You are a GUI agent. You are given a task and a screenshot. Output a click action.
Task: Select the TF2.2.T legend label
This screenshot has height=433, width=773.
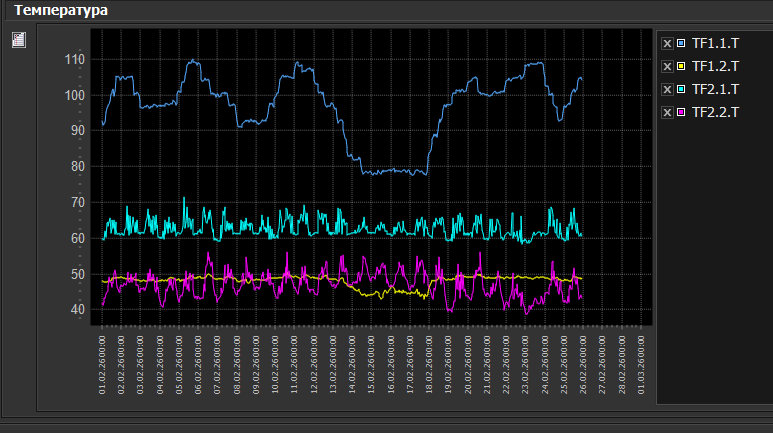[x=715, y=112]
